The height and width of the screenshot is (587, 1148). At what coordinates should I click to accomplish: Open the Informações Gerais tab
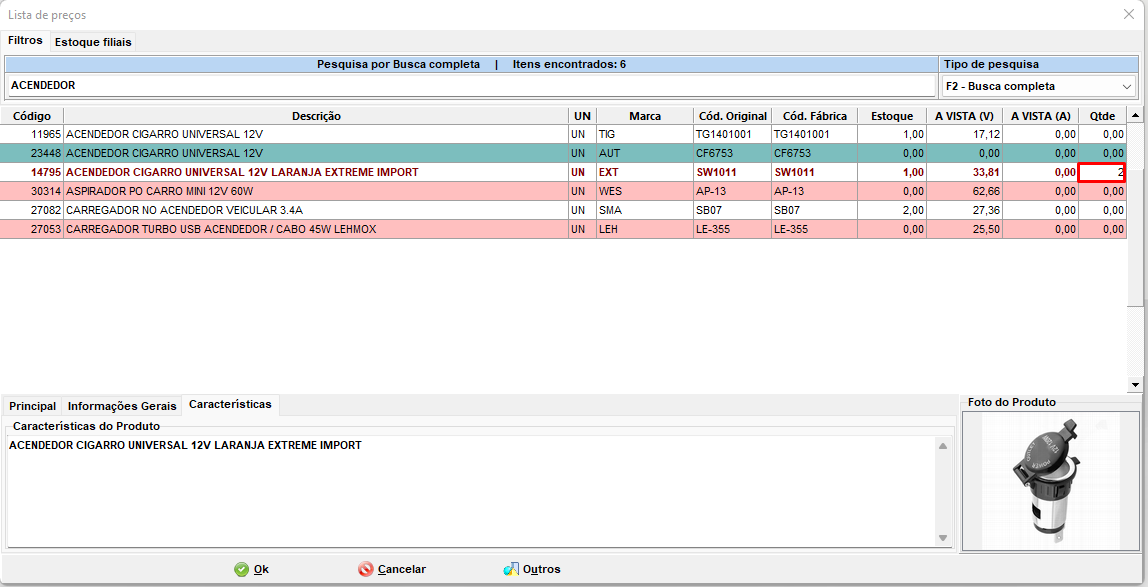click(x=121, y=406)
